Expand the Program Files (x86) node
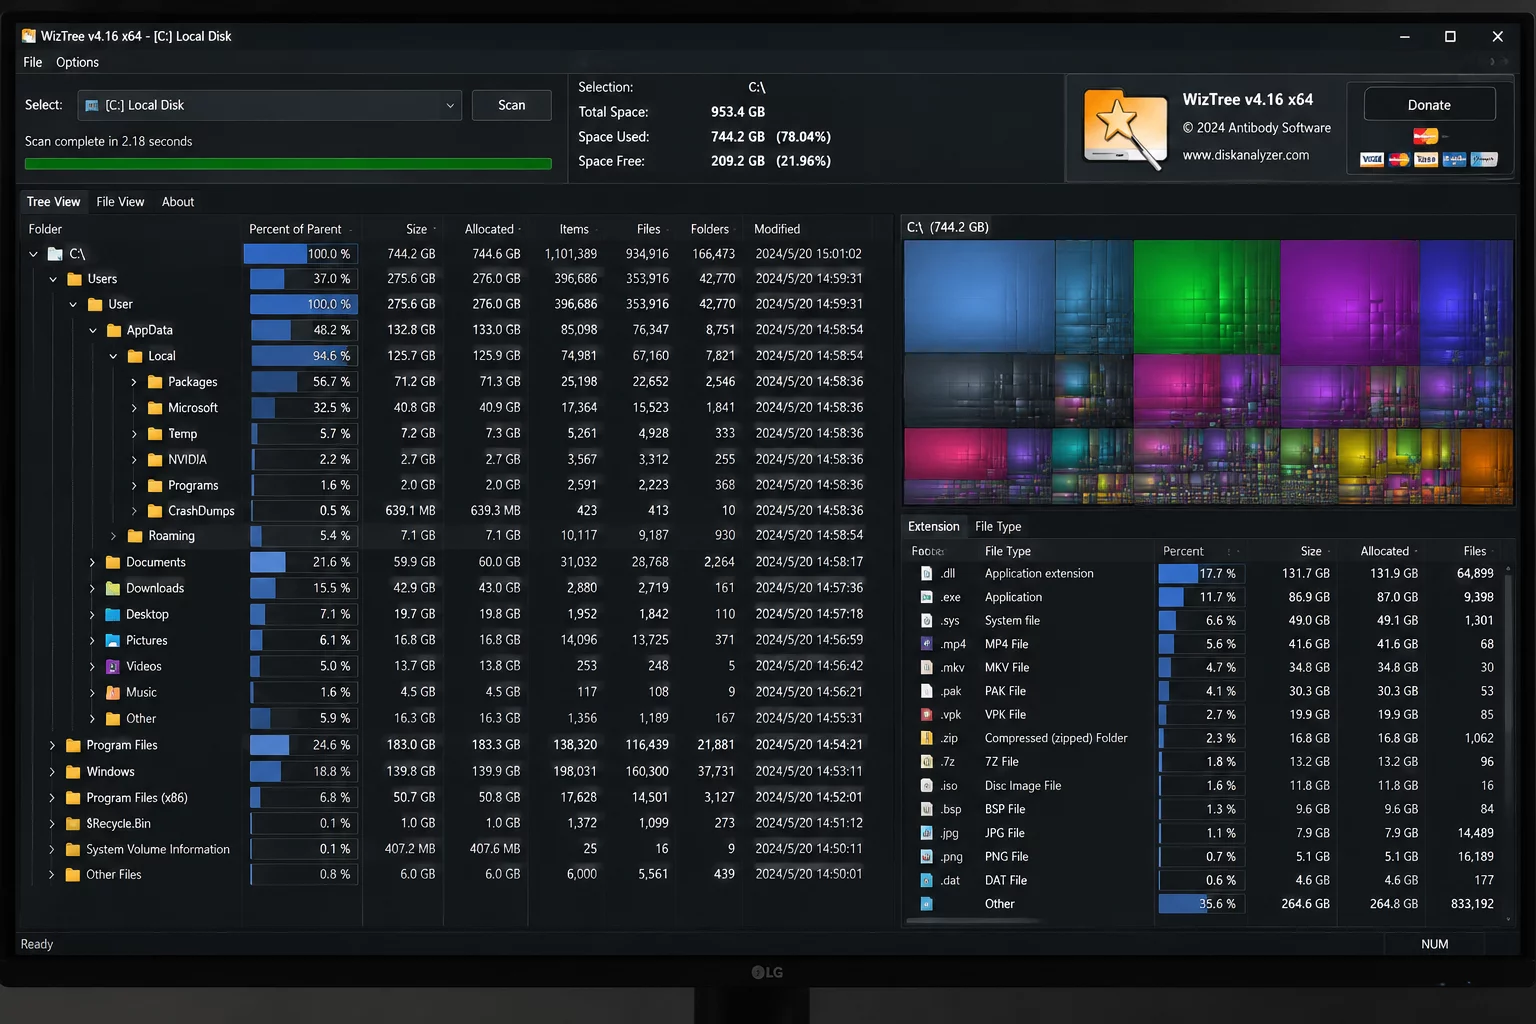Image resolution: width=1536 pixels, height=1024 pixels. click(52, 798)
